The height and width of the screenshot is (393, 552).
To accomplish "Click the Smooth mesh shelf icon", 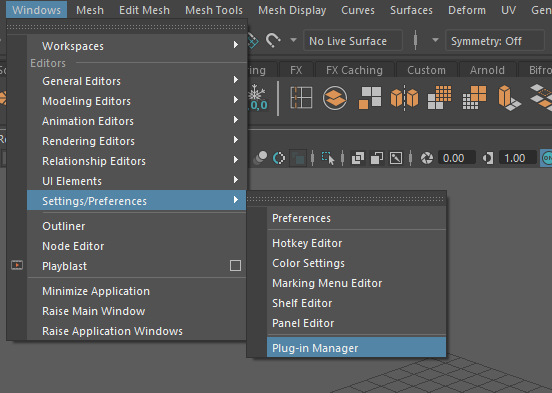I will [x=439, y=98].
